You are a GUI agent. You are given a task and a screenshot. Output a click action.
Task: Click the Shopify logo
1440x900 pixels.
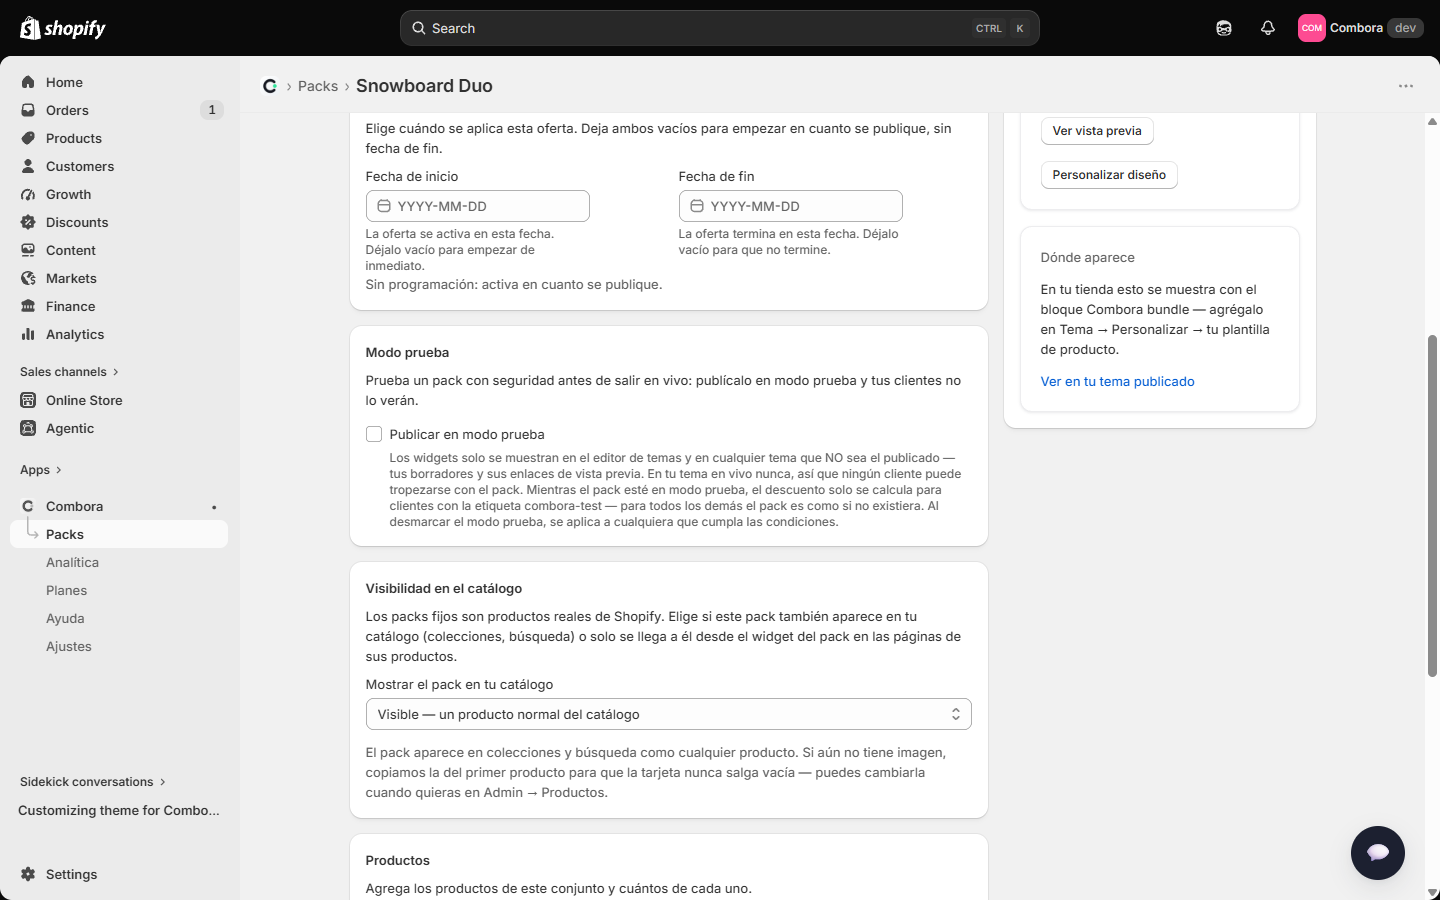click(x=63, y=28)
